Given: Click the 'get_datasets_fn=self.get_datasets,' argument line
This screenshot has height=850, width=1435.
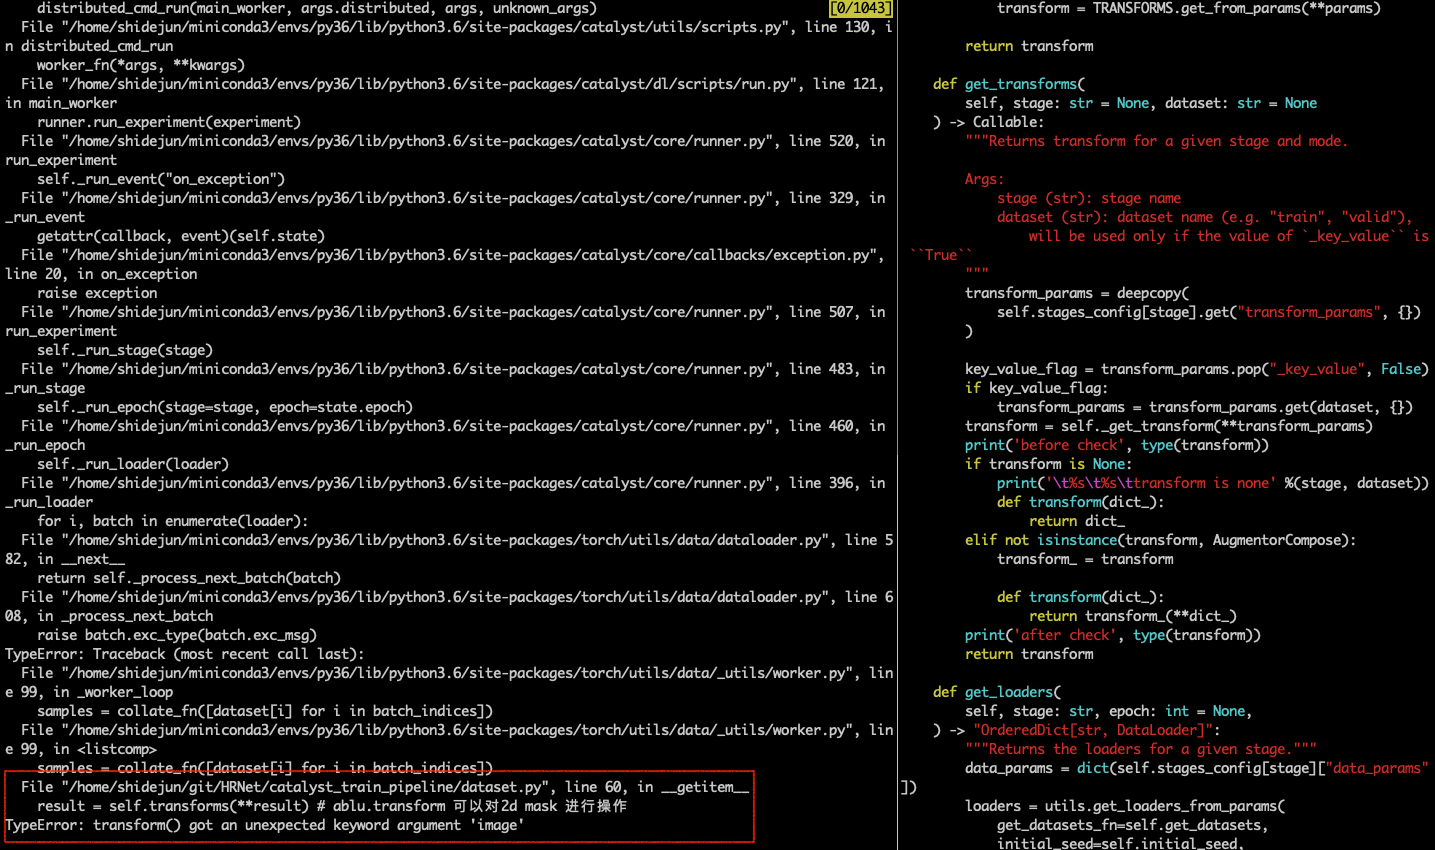Looking at the screenshot, I should [1133, 825].
